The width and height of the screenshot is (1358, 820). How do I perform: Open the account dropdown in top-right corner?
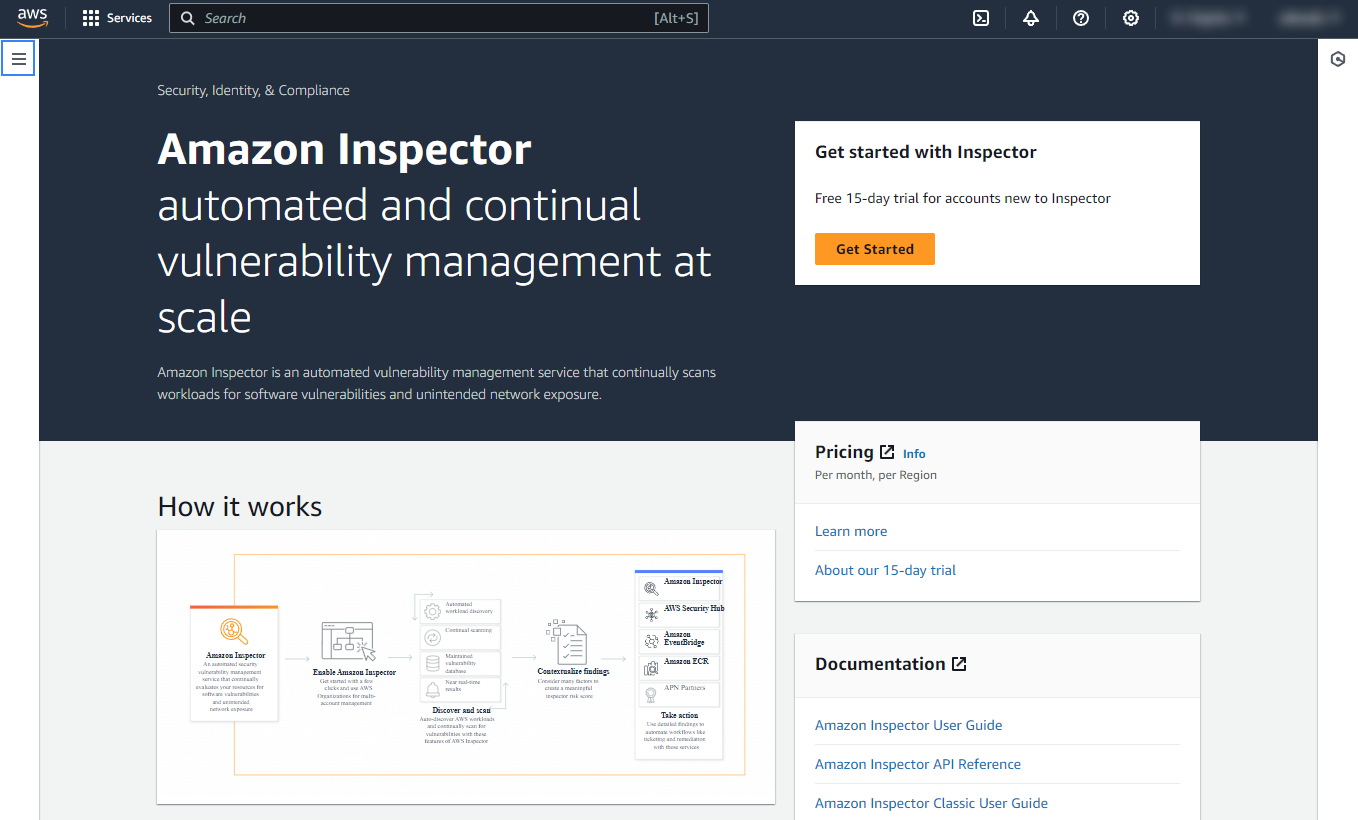pos(1310,18)
